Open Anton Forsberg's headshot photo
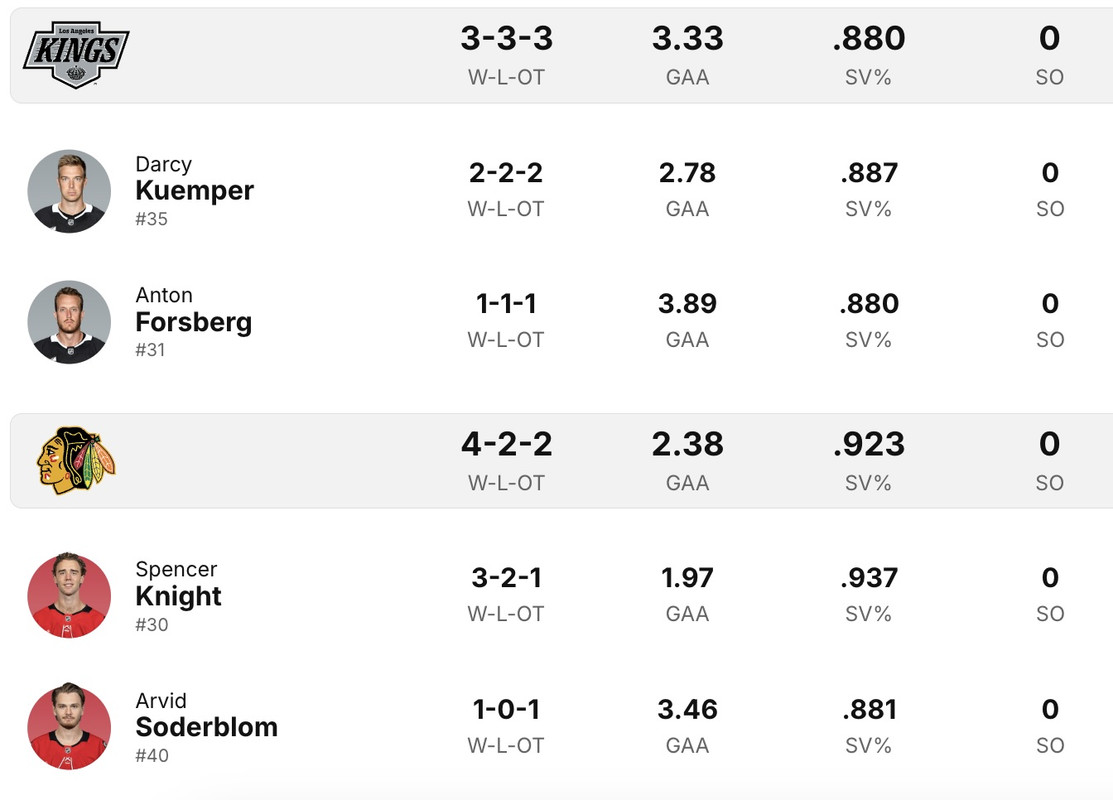 (69, 322)
